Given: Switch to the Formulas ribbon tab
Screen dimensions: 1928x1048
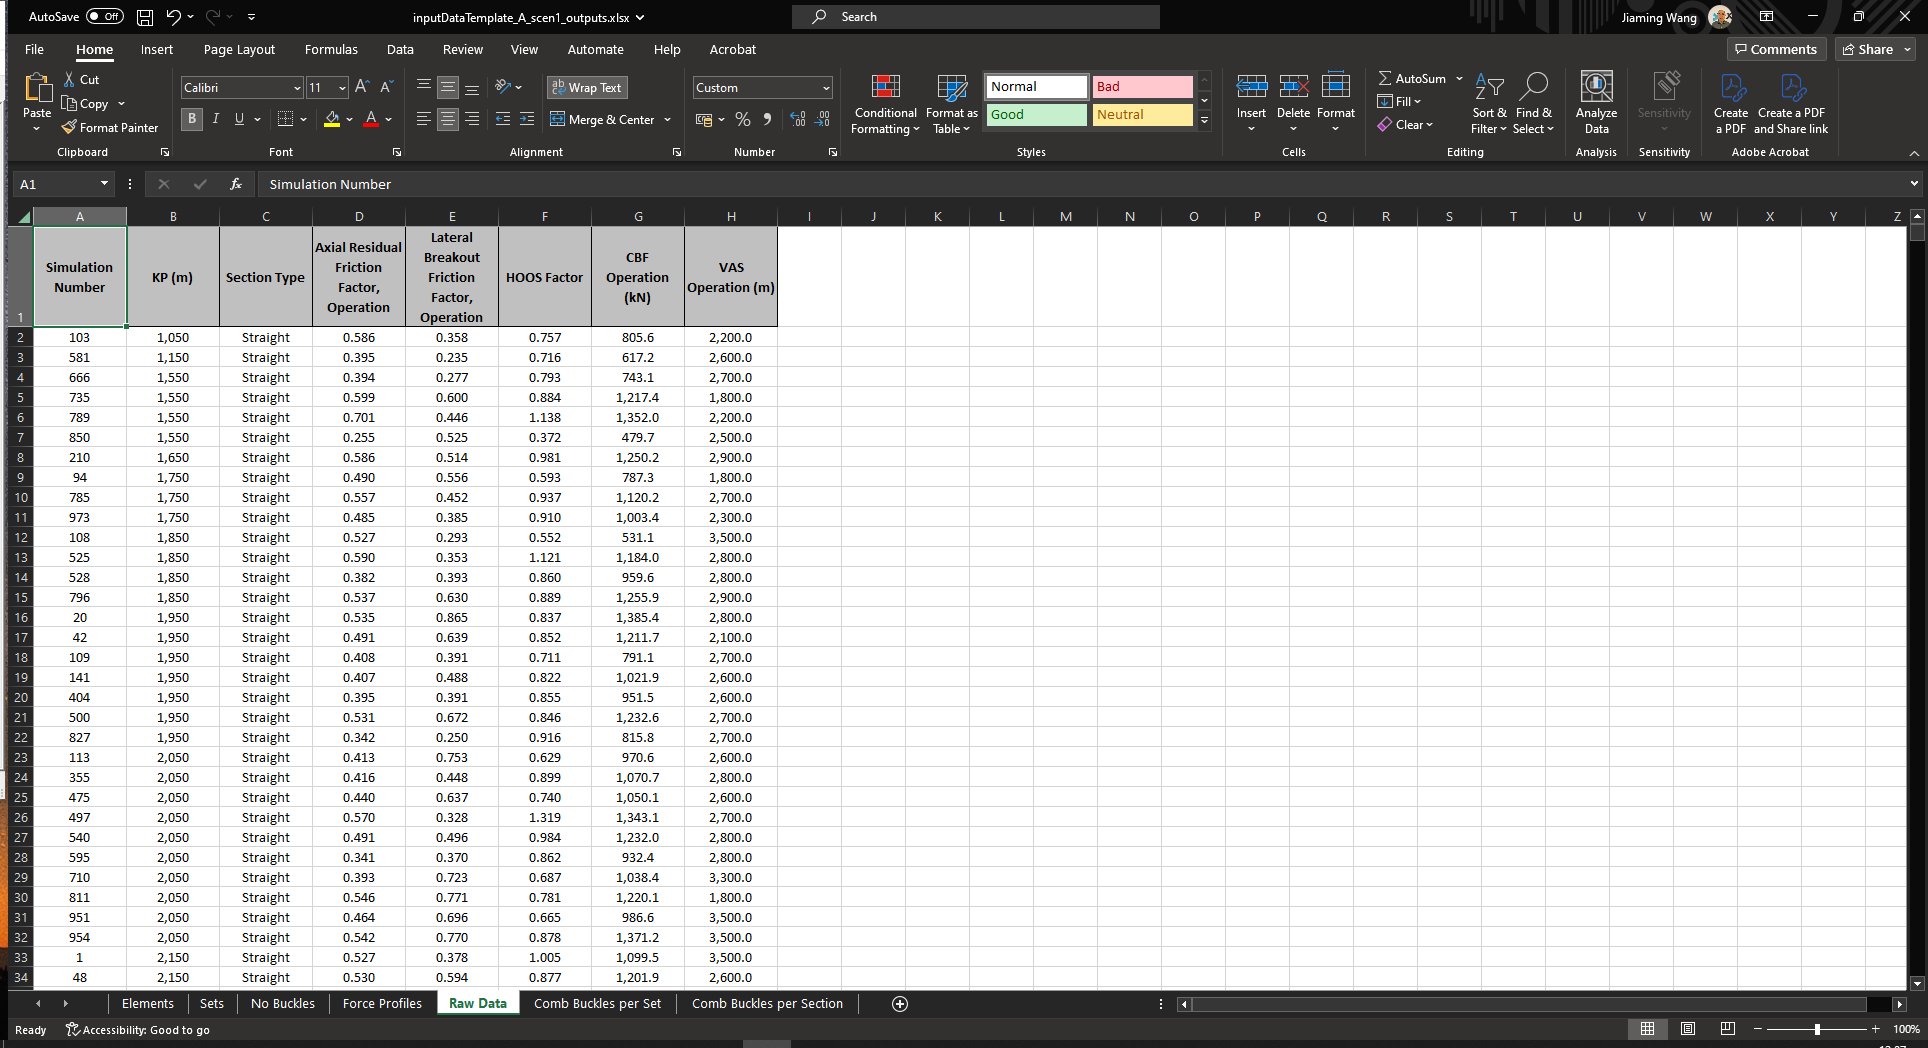Looking at the screenshot, I should click(x=331, y=49).
